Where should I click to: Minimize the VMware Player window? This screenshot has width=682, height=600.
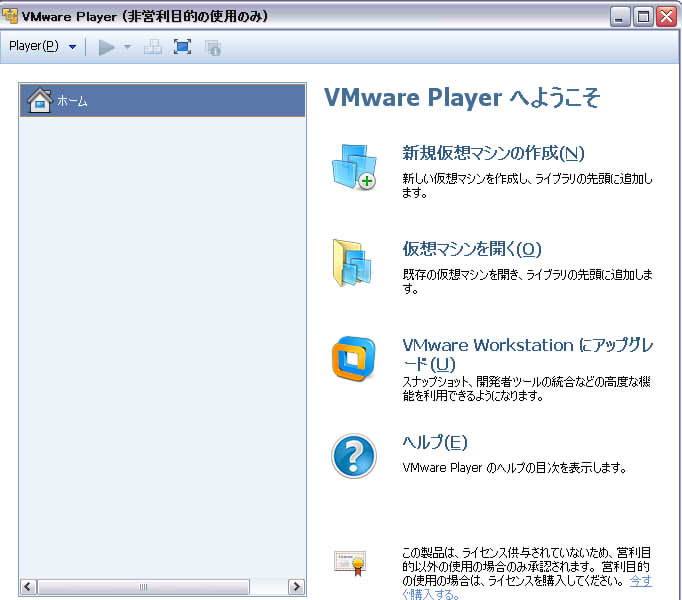pyautogui.click(x=620, y=17)
